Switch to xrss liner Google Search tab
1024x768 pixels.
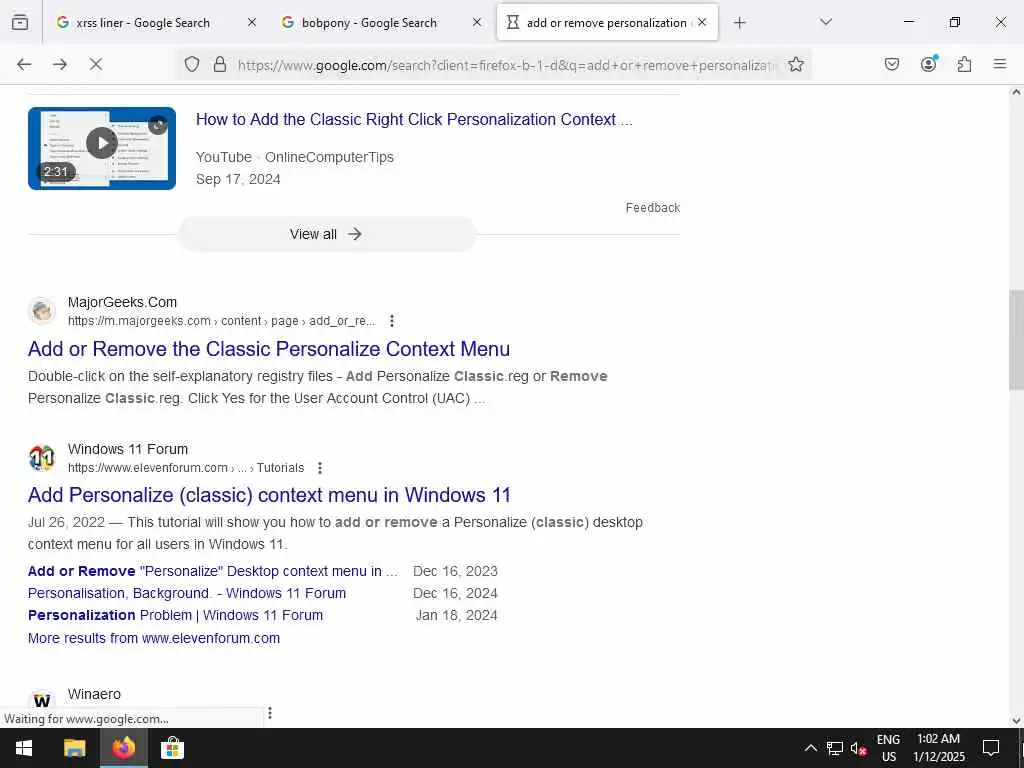(143, 23)
